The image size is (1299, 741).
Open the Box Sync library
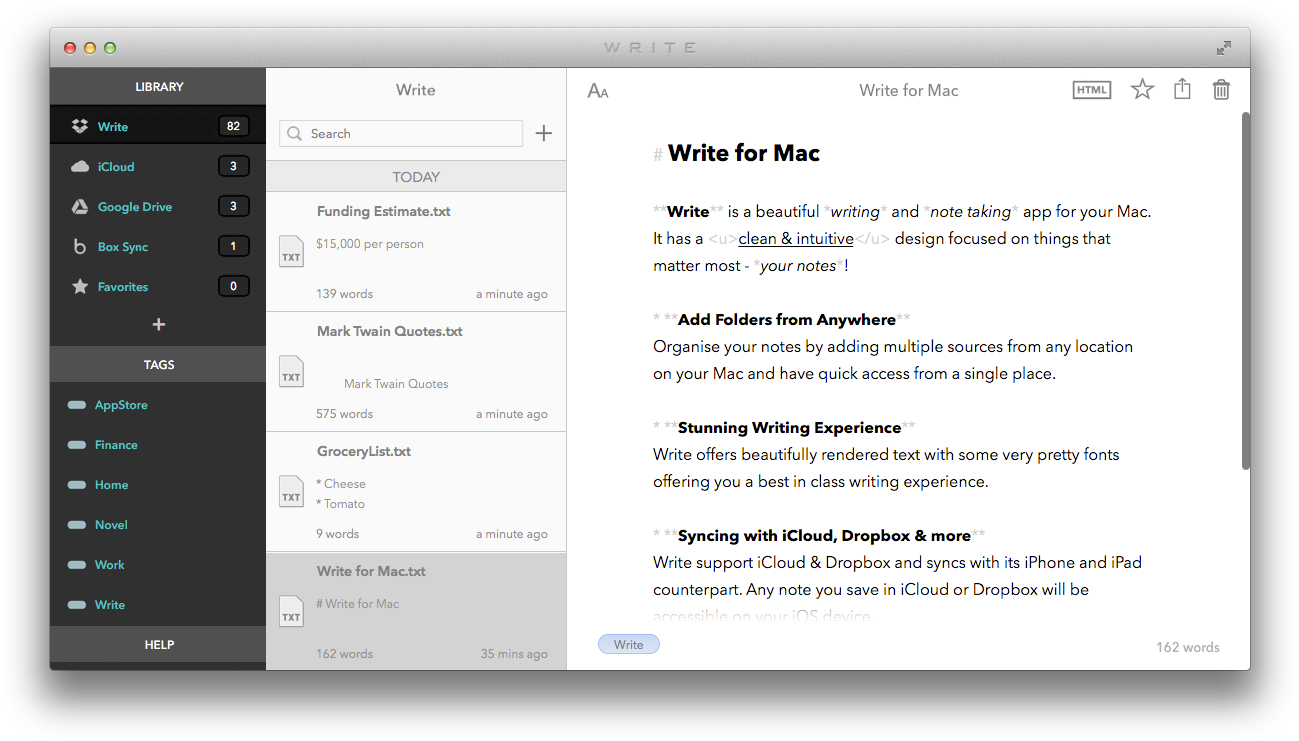158,246
